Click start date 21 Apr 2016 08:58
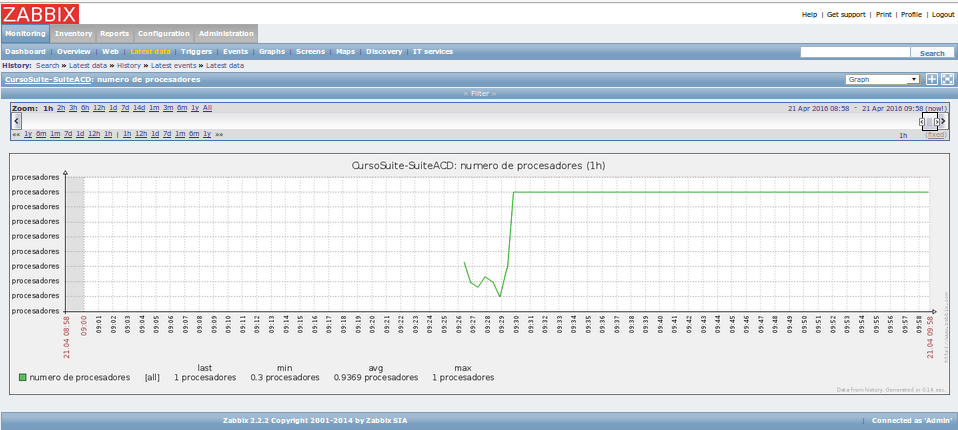The width and height of the screenshot is (958, 430). tap(819, 108)
